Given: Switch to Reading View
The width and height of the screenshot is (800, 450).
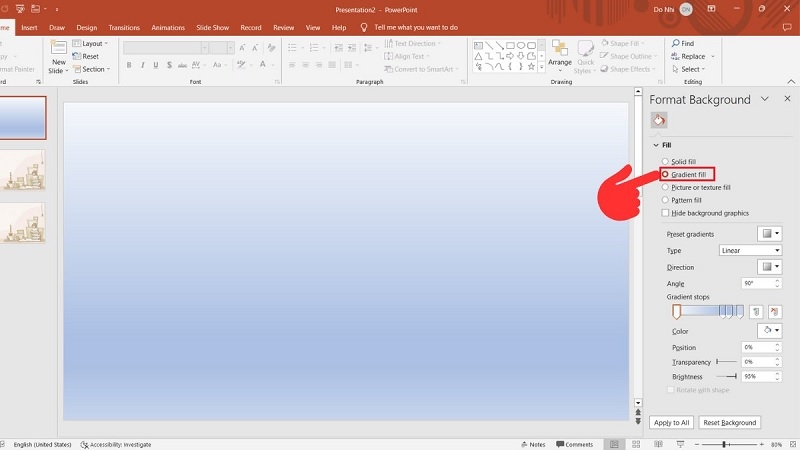Looking at the screenshot, I should tap(658, 444).
